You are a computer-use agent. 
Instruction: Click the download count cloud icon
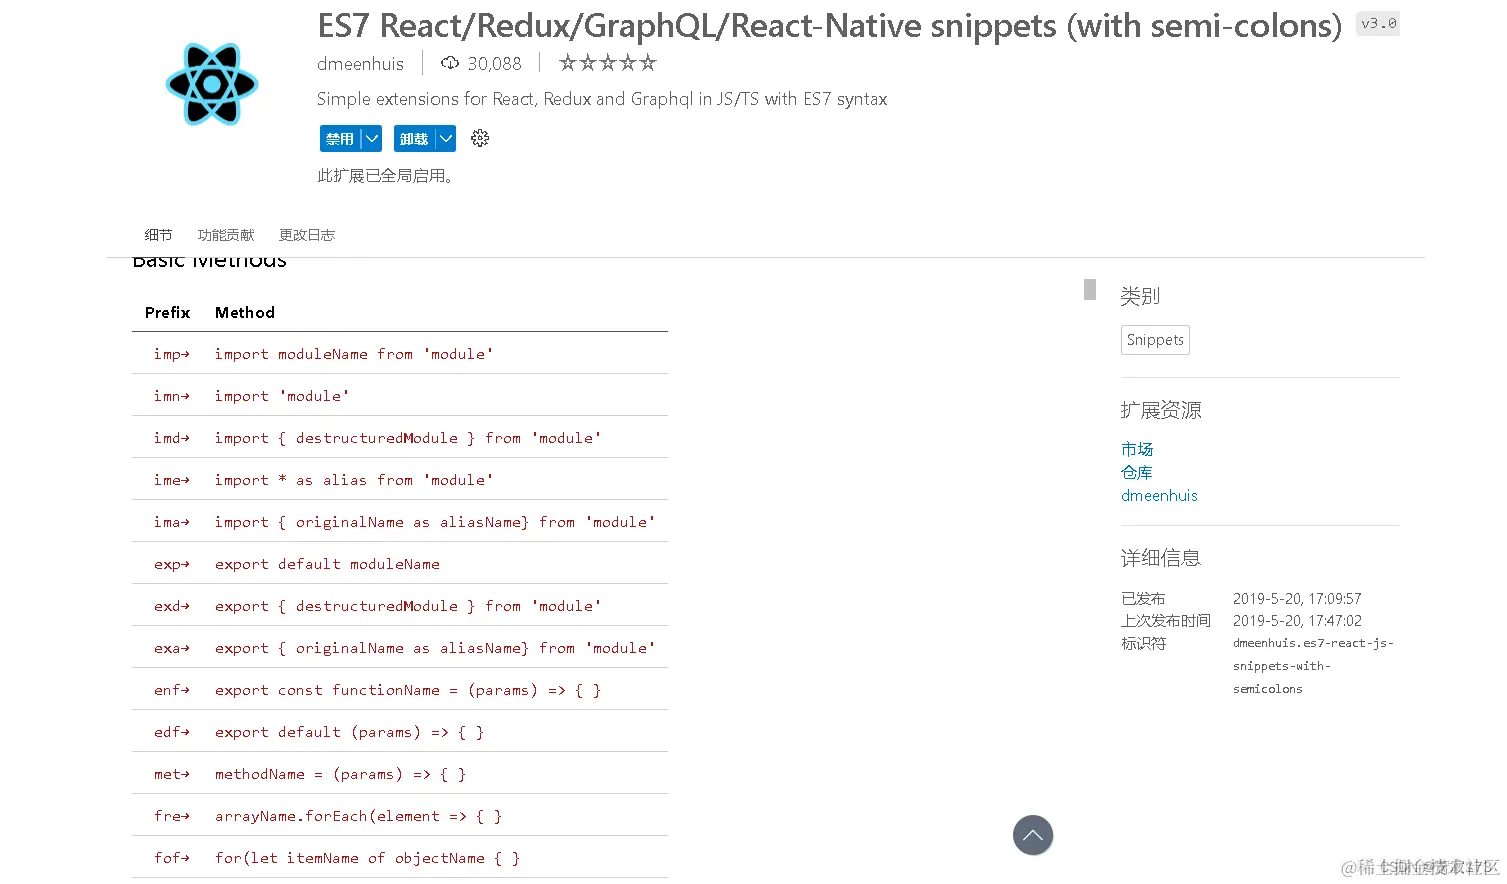coord(450,63)
